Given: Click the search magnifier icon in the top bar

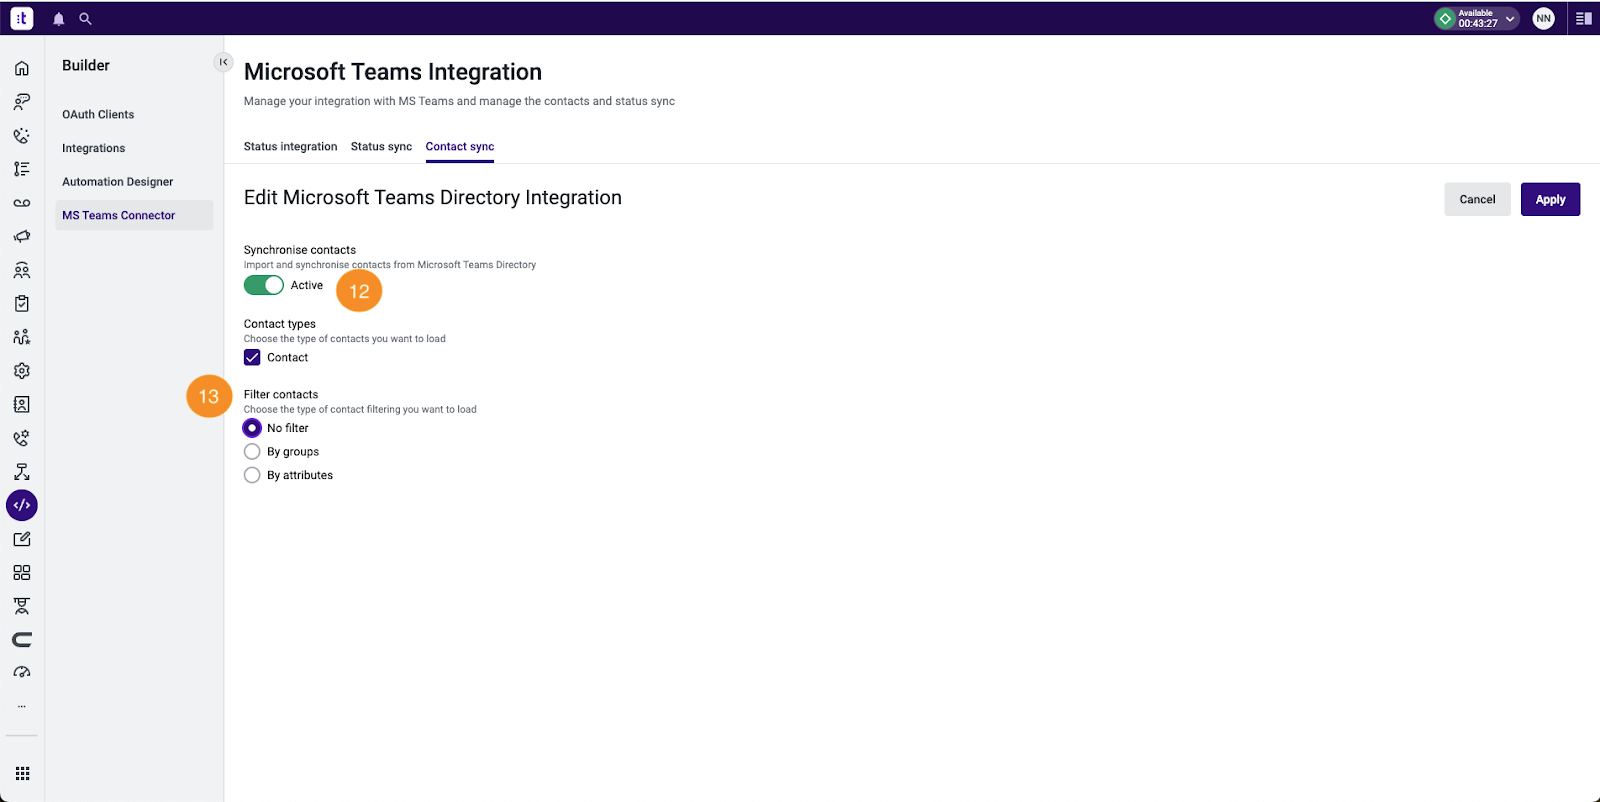Looking at the screenshot, I should click(x=86, y=19).
